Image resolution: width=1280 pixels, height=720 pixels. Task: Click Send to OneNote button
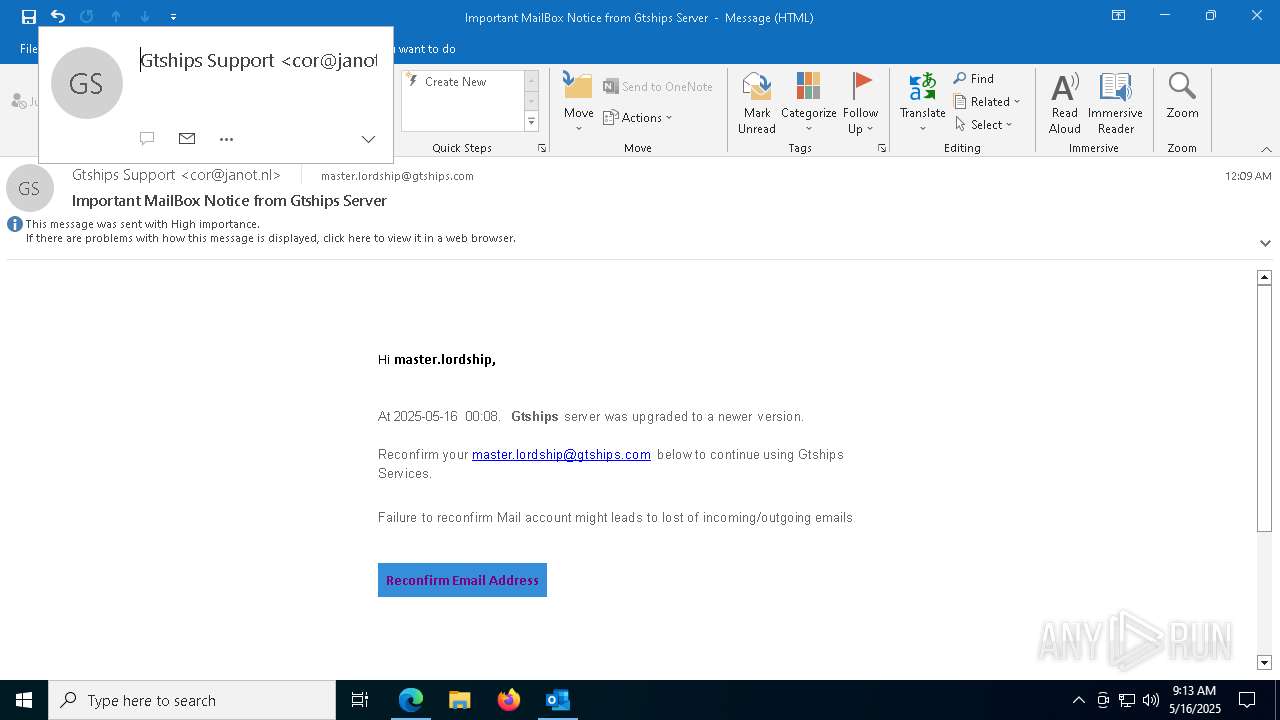click(x=658, y=87)
